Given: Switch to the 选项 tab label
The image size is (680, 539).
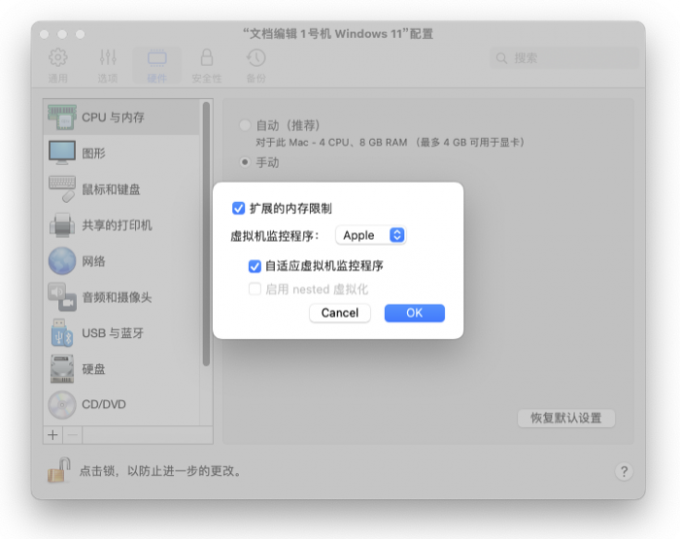Looking at the screenshot, I should [x=108, y=78].
